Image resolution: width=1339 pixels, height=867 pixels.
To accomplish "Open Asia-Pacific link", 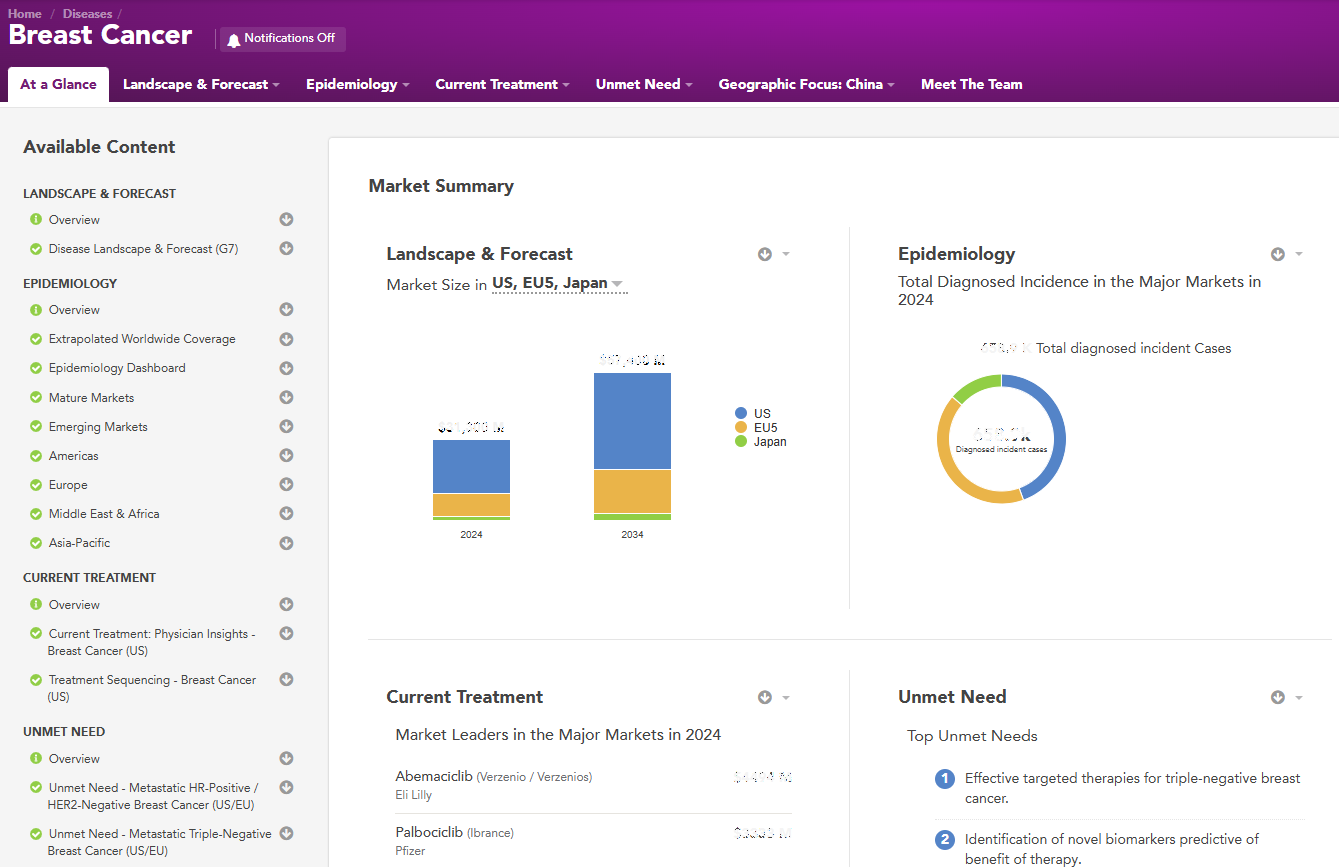I will (80, 543).
